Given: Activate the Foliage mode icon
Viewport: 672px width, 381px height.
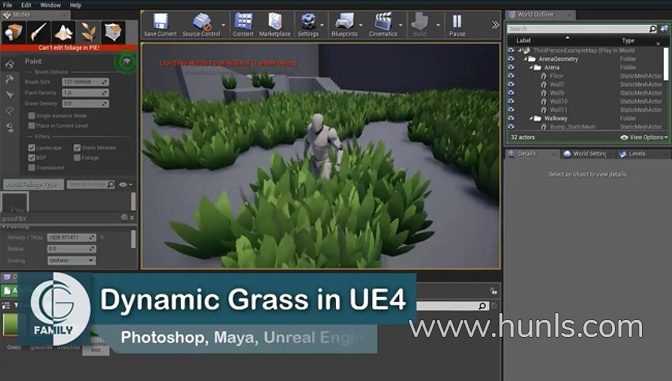Looking at the screenshot, I should (x=88, y=32).
